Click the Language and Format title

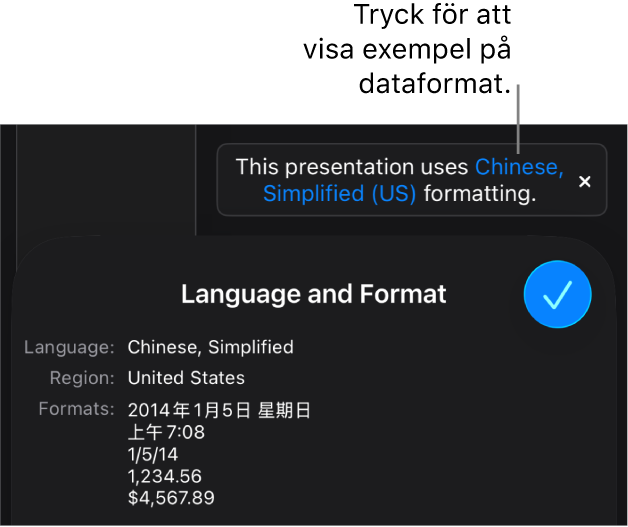[x=314, y=294]
